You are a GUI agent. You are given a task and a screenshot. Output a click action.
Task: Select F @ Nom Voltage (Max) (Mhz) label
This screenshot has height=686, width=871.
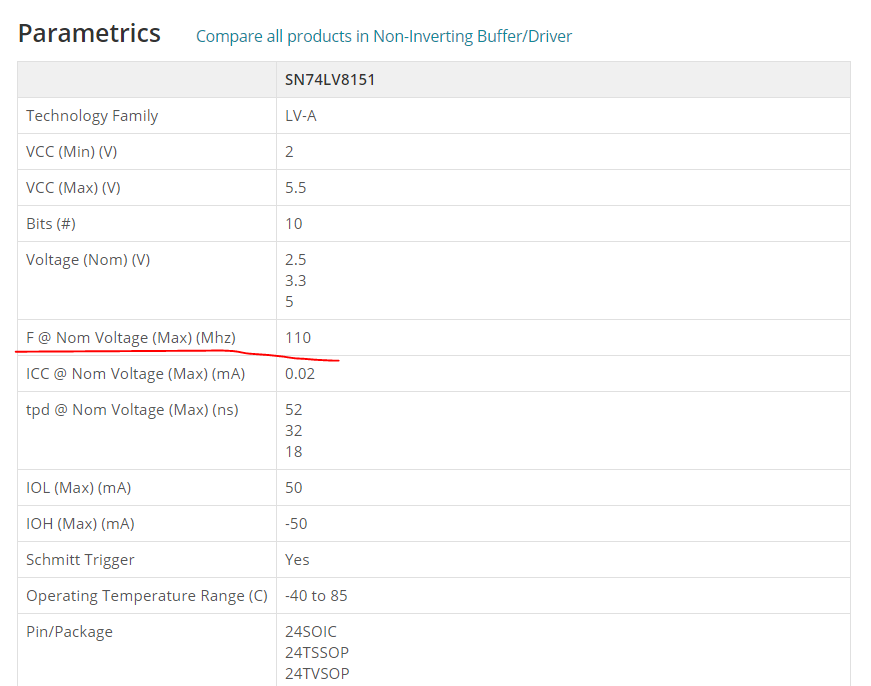point(131,338)
